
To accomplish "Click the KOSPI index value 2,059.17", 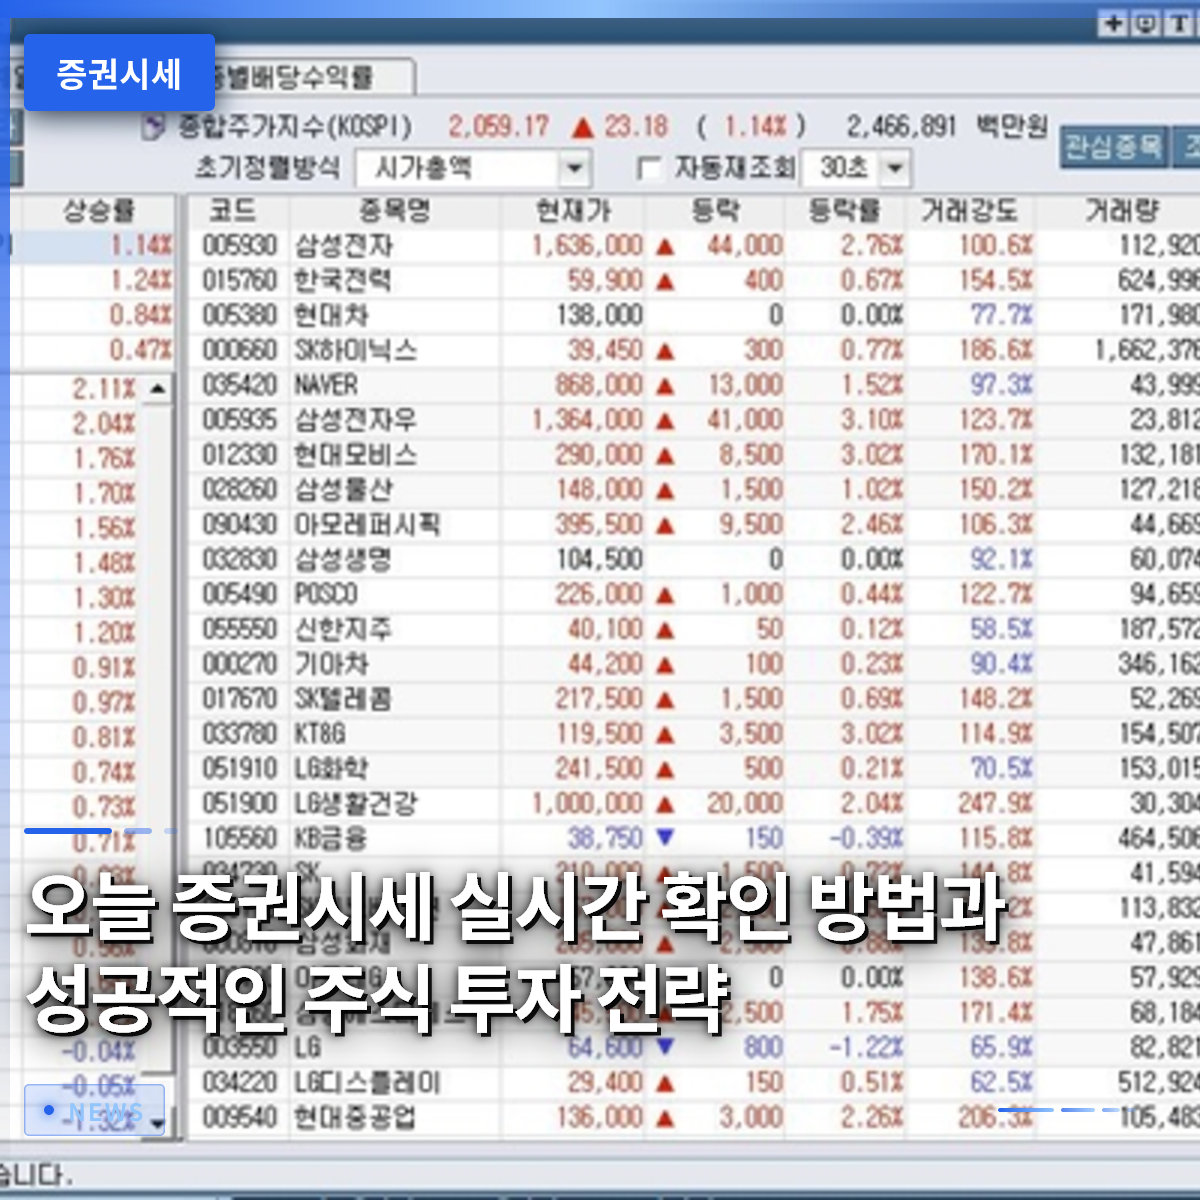I will [499, 127].
